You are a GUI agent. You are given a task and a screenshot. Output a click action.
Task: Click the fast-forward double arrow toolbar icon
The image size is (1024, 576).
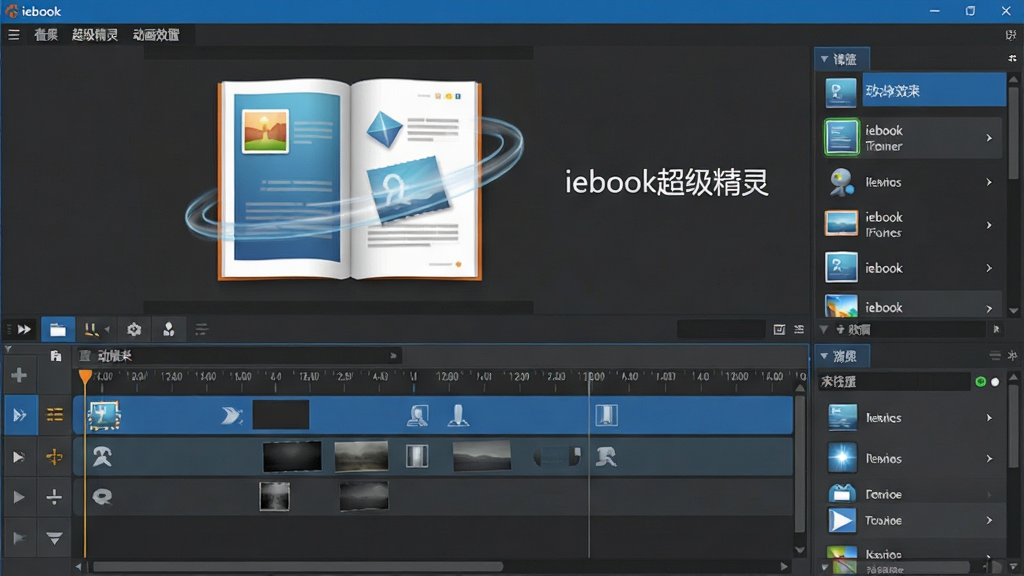[x=24, y=329]
